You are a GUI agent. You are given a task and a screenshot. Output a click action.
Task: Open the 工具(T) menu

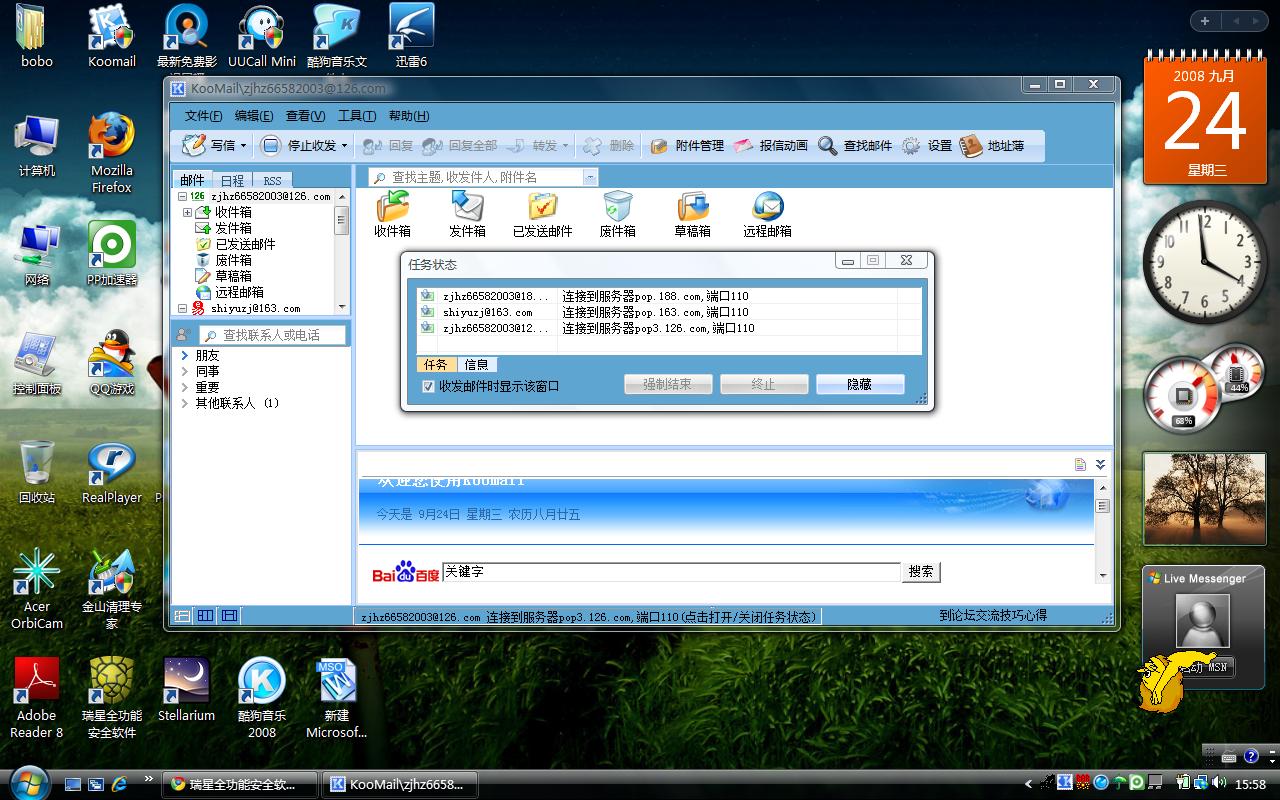coord(356,116)
